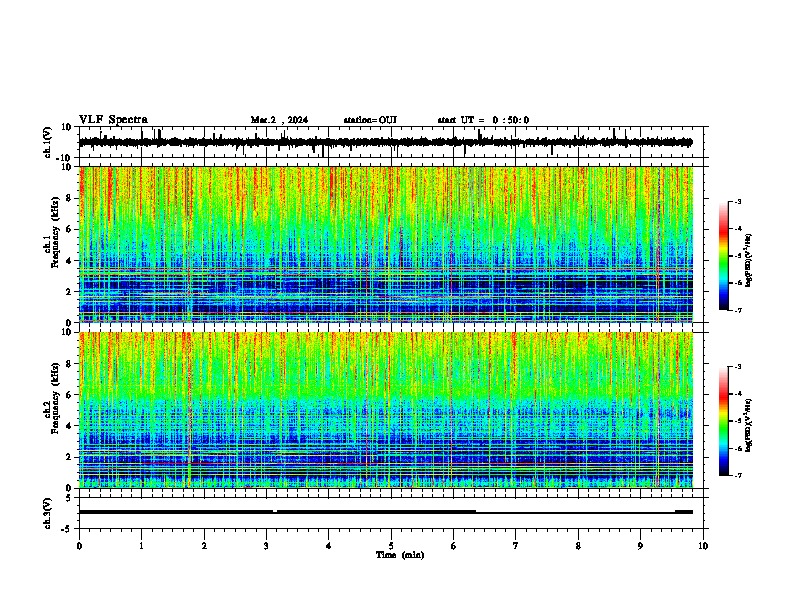The width and height of the screenshot is (792, 612).
Task: Click time axis tick label "6"
Action: pos(453,546)
